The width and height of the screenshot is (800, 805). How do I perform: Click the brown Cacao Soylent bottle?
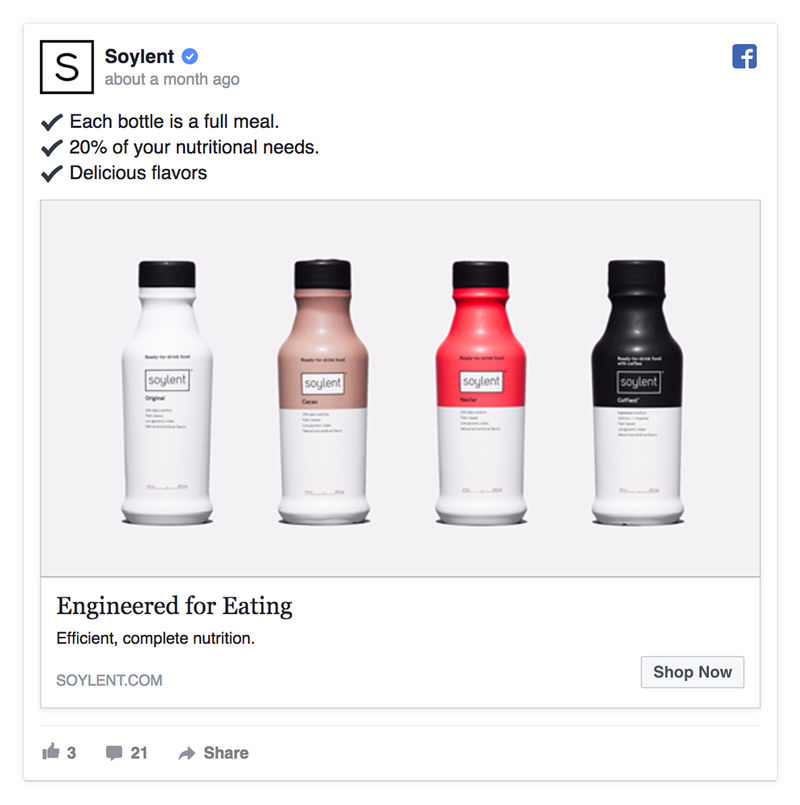point(323,393)
